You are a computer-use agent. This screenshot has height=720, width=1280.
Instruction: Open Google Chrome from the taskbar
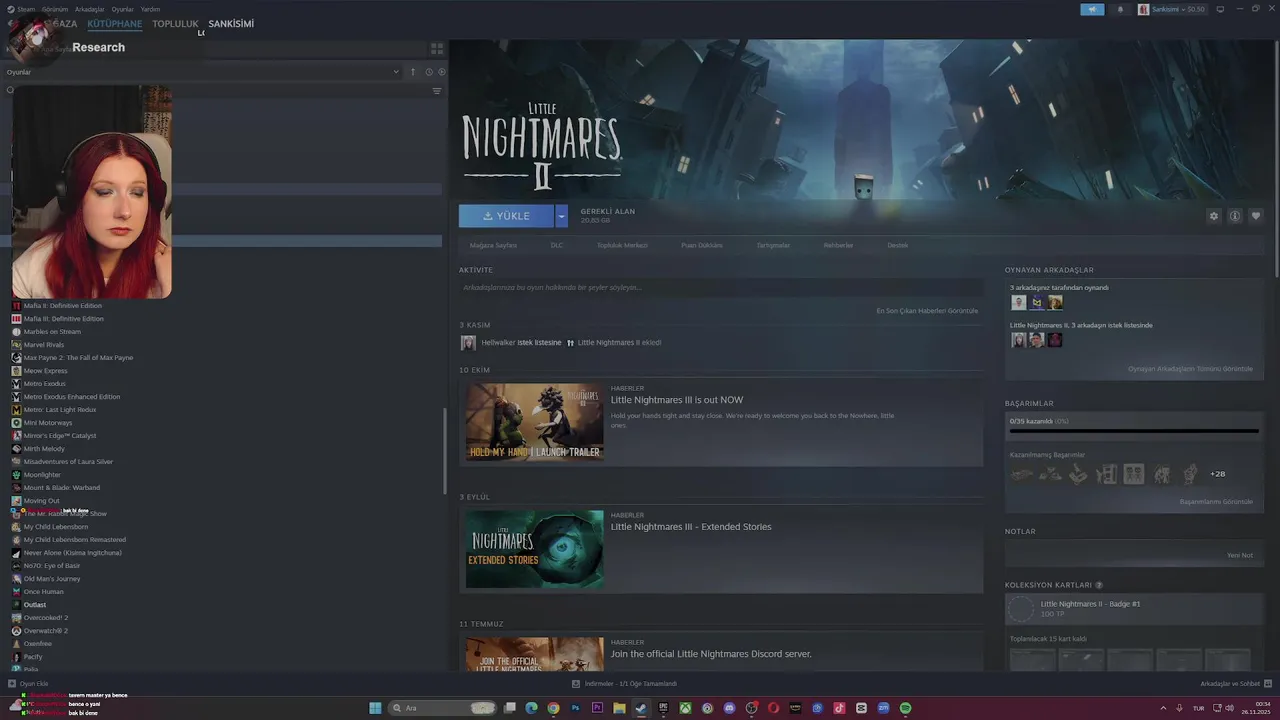click(553, 708)
